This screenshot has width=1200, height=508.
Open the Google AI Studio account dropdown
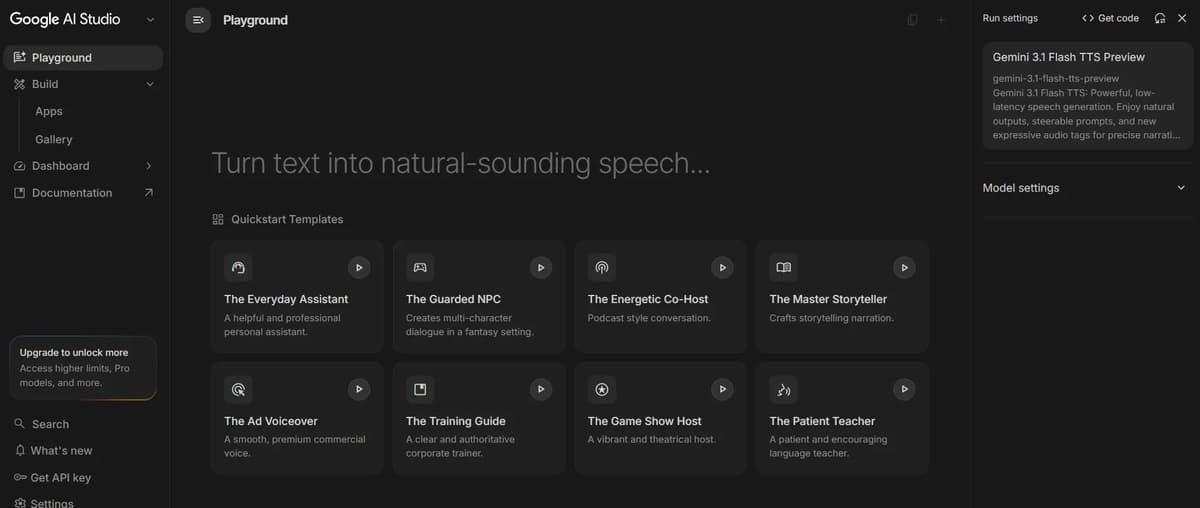click(150, 19)
